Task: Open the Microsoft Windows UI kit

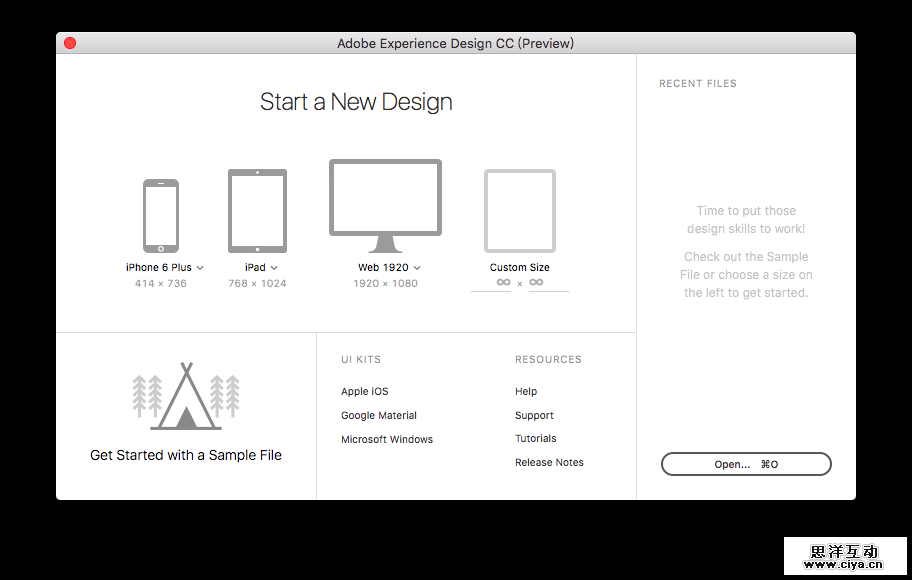Action: pyautogui.click(x=386, y=440)
